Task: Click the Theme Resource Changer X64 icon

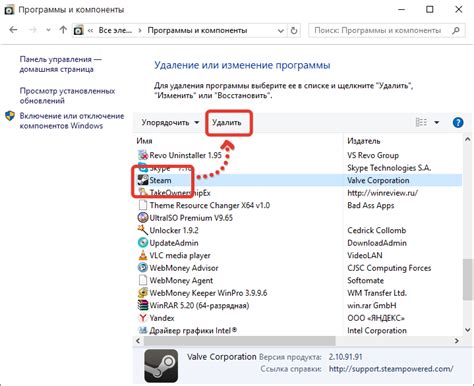Action: [x=143, y=205]
